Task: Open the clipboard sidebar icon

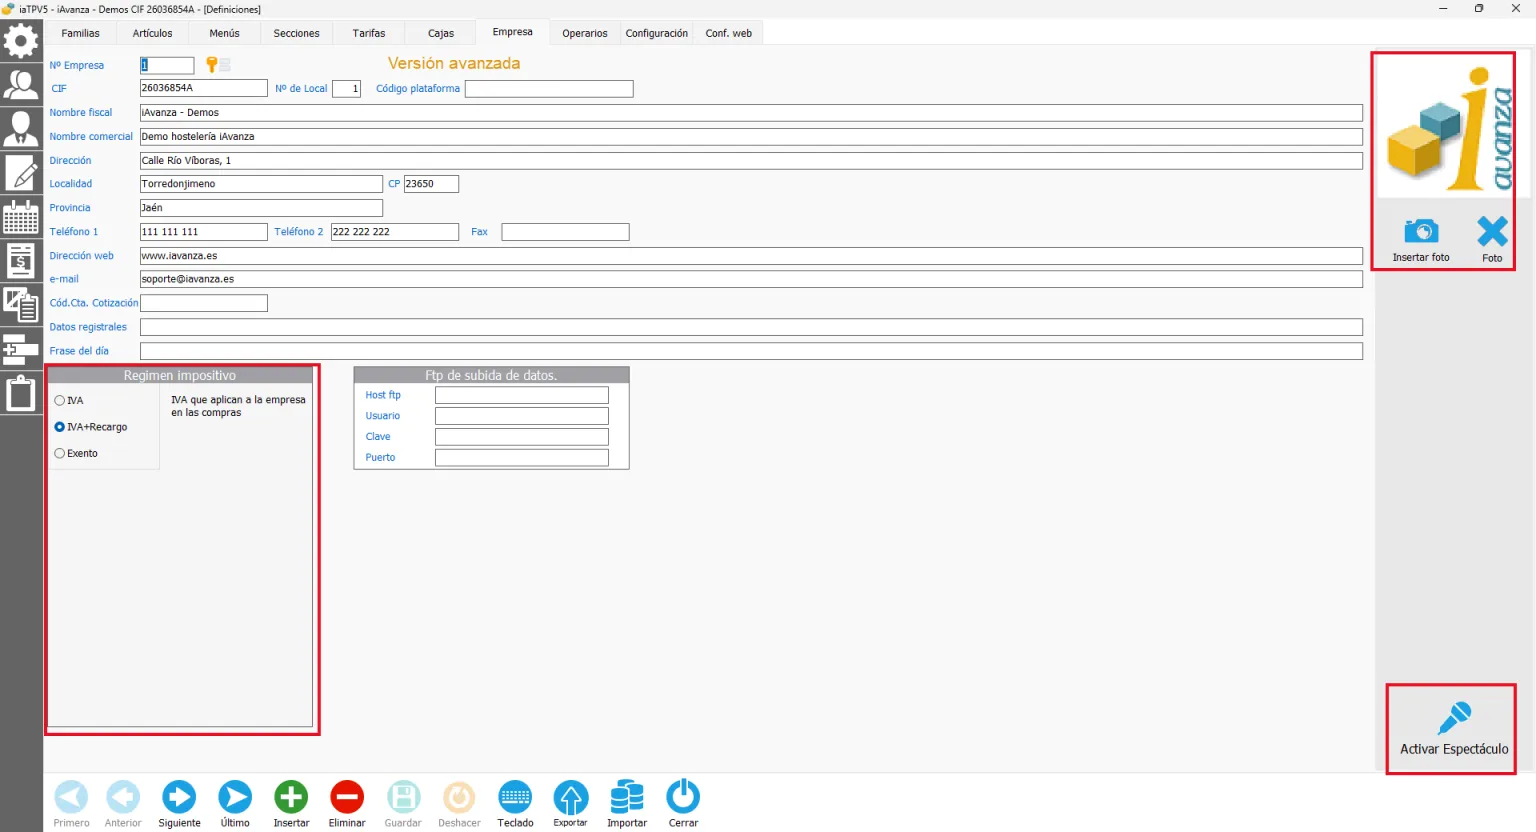Action: 21,393
